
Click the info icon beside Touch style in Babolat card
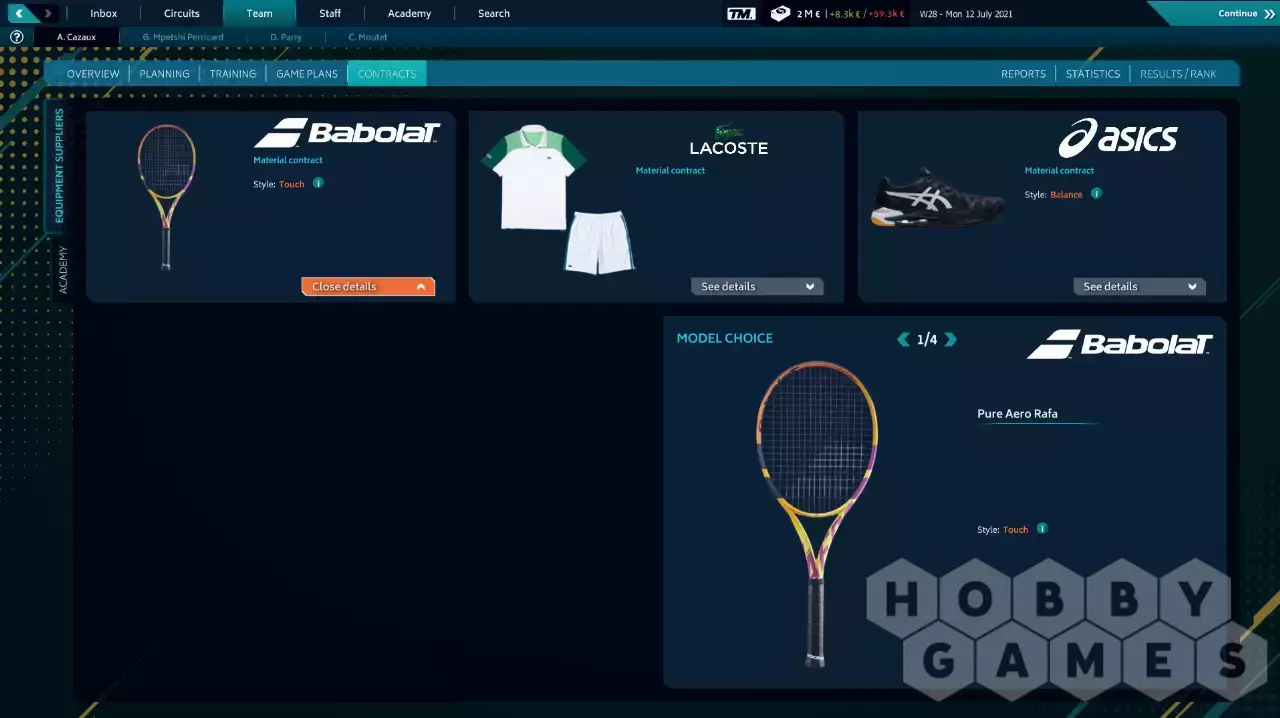coord(318,184)
